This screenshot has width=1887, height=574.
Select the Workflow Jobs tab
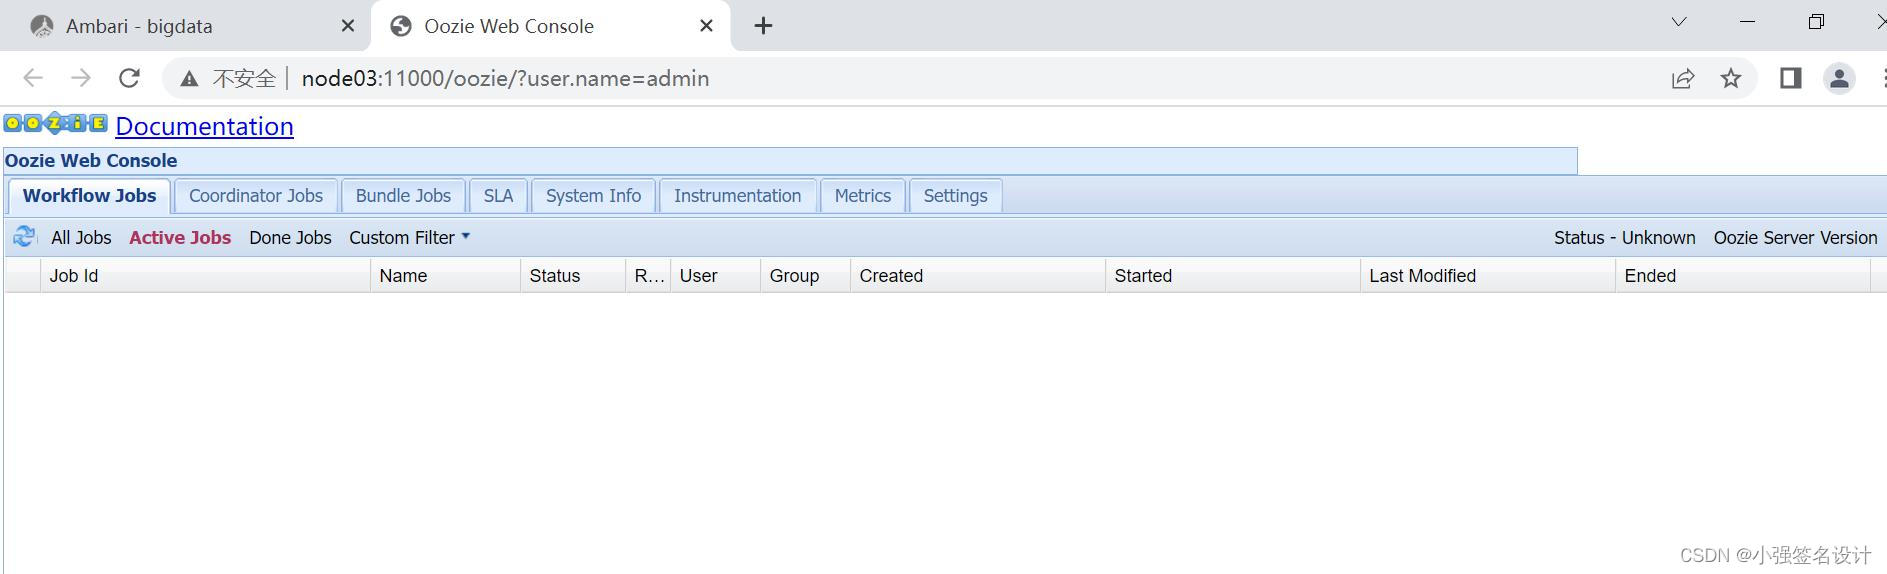pyautogui.click(x=89, y=196)
